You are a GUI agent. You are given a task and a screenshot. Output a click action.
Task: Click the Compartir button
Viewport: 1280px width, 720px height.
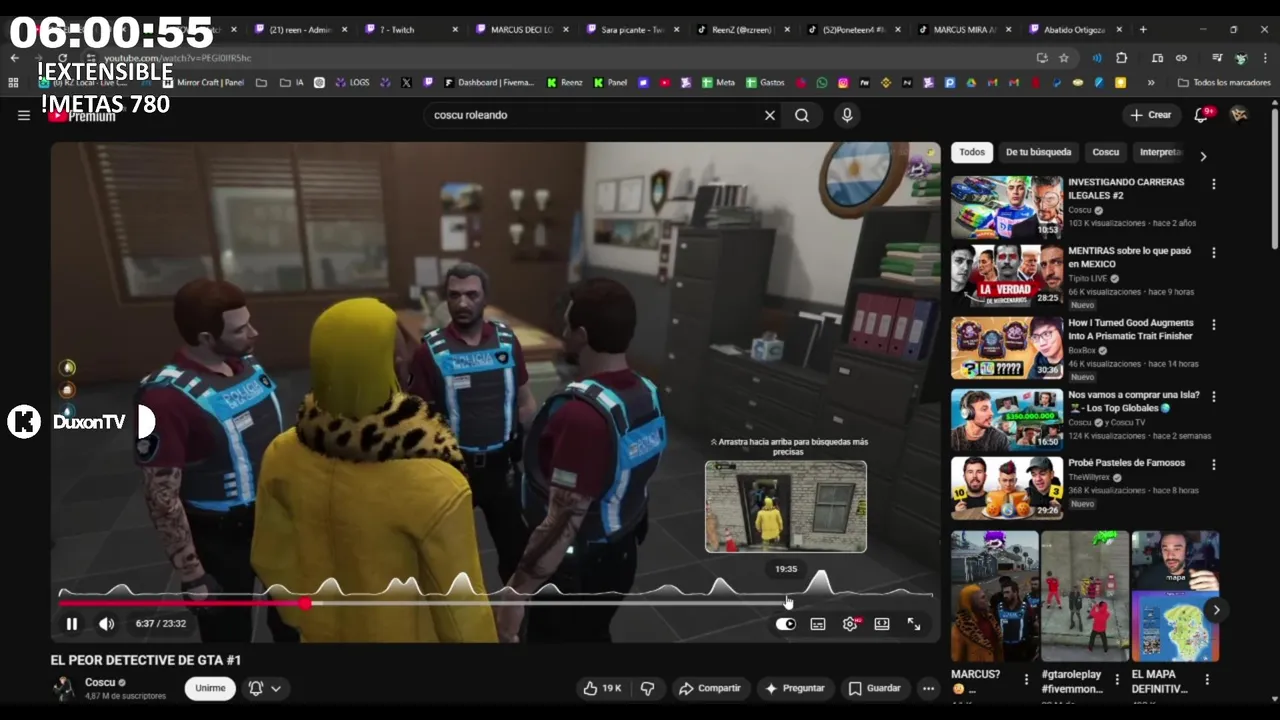710,688
